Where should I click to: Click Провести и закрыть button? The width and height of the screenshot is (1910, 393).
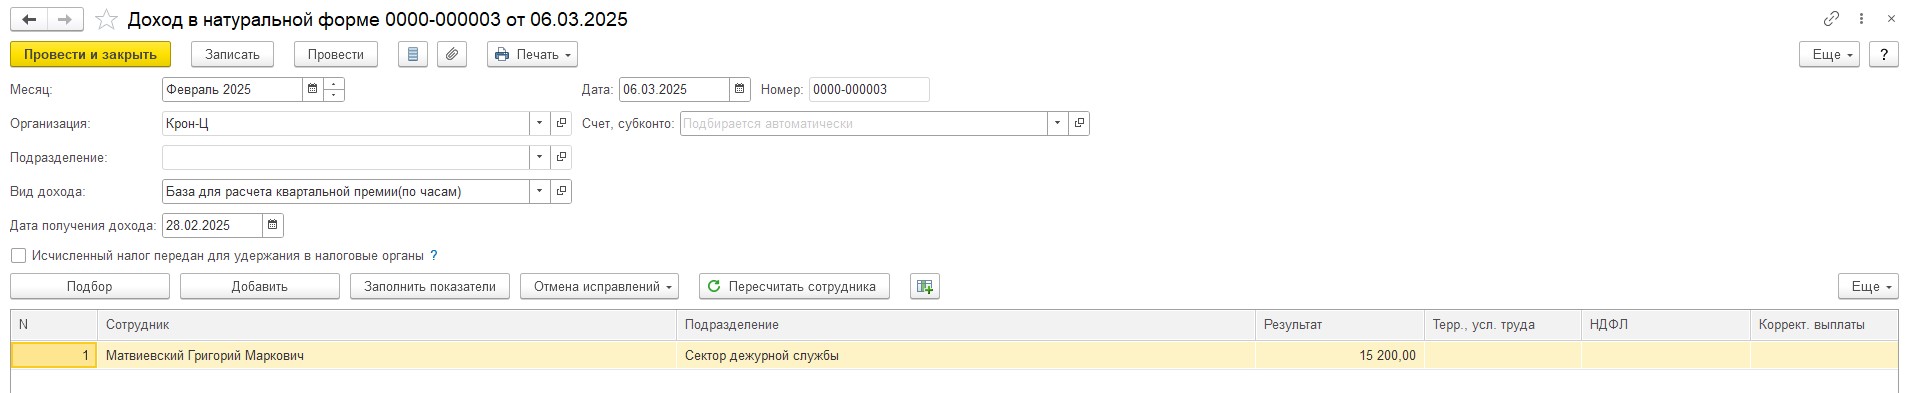tap(90, 54)
